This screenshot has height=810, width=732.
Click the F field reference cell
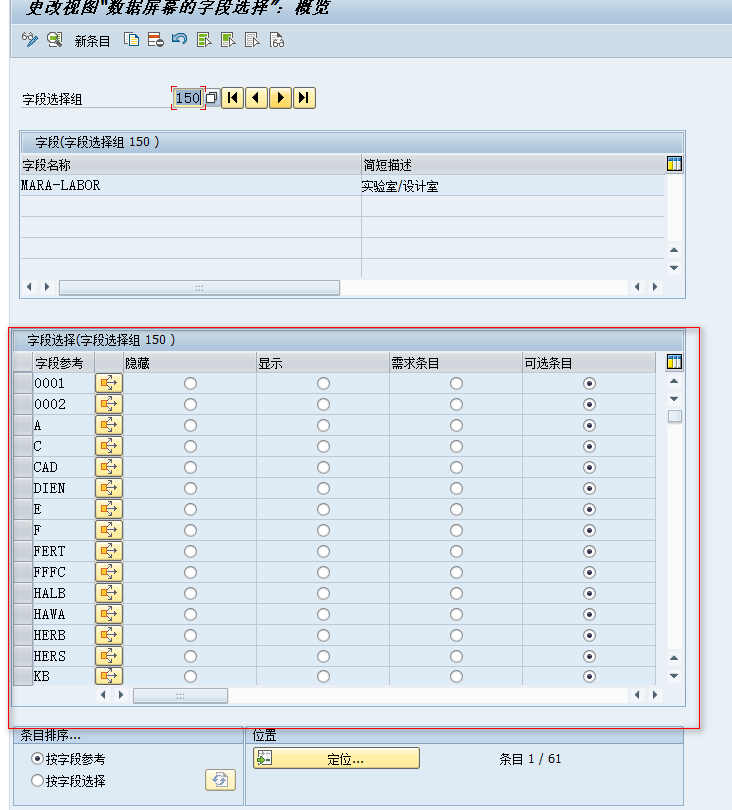(x=64, y=530)
